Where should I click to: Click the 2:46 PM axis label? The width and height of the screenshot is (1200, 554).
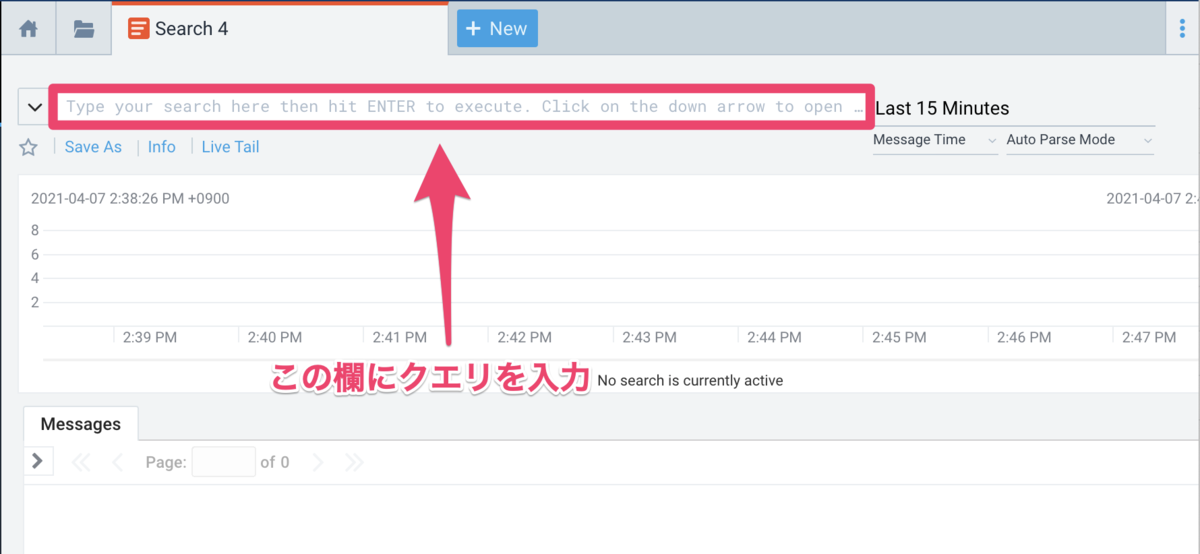click(x=1024, y=338)
